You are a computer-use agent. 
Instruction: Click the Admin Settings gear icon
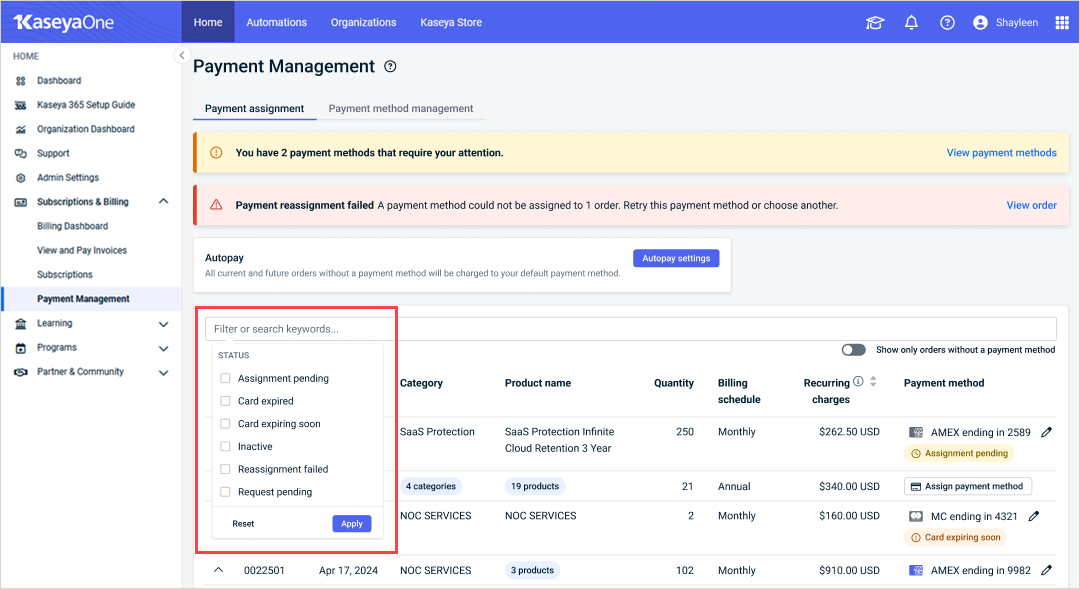tap(21, 178)
